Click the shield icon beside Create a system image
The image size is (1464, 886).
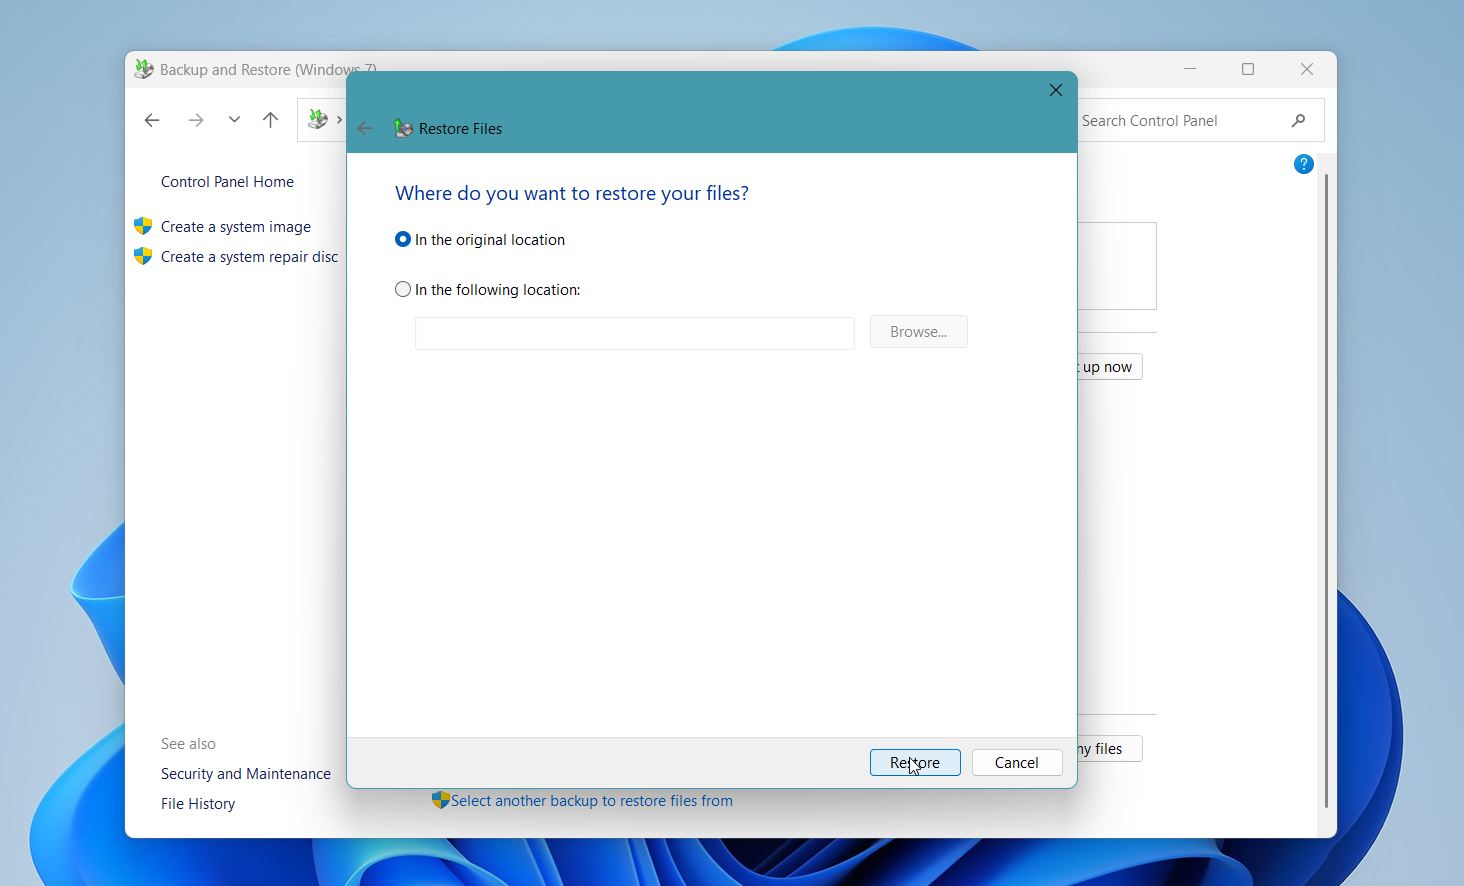143,226
